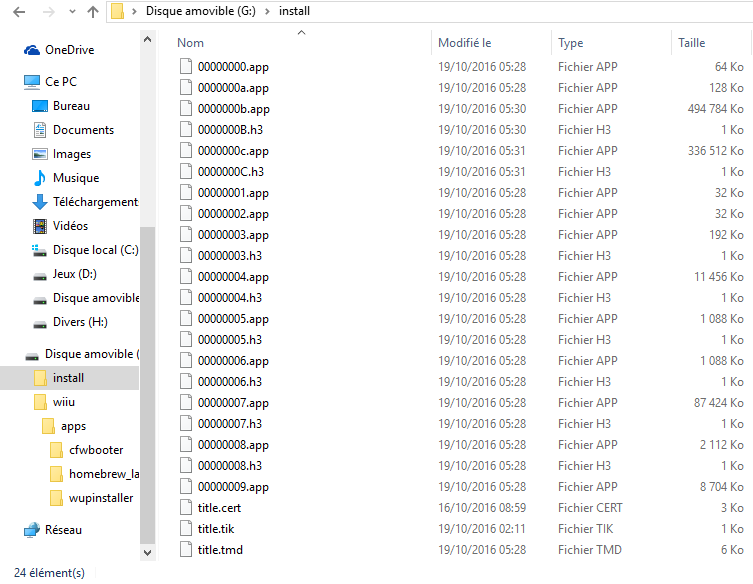Select file 00000003.h3

230,256
